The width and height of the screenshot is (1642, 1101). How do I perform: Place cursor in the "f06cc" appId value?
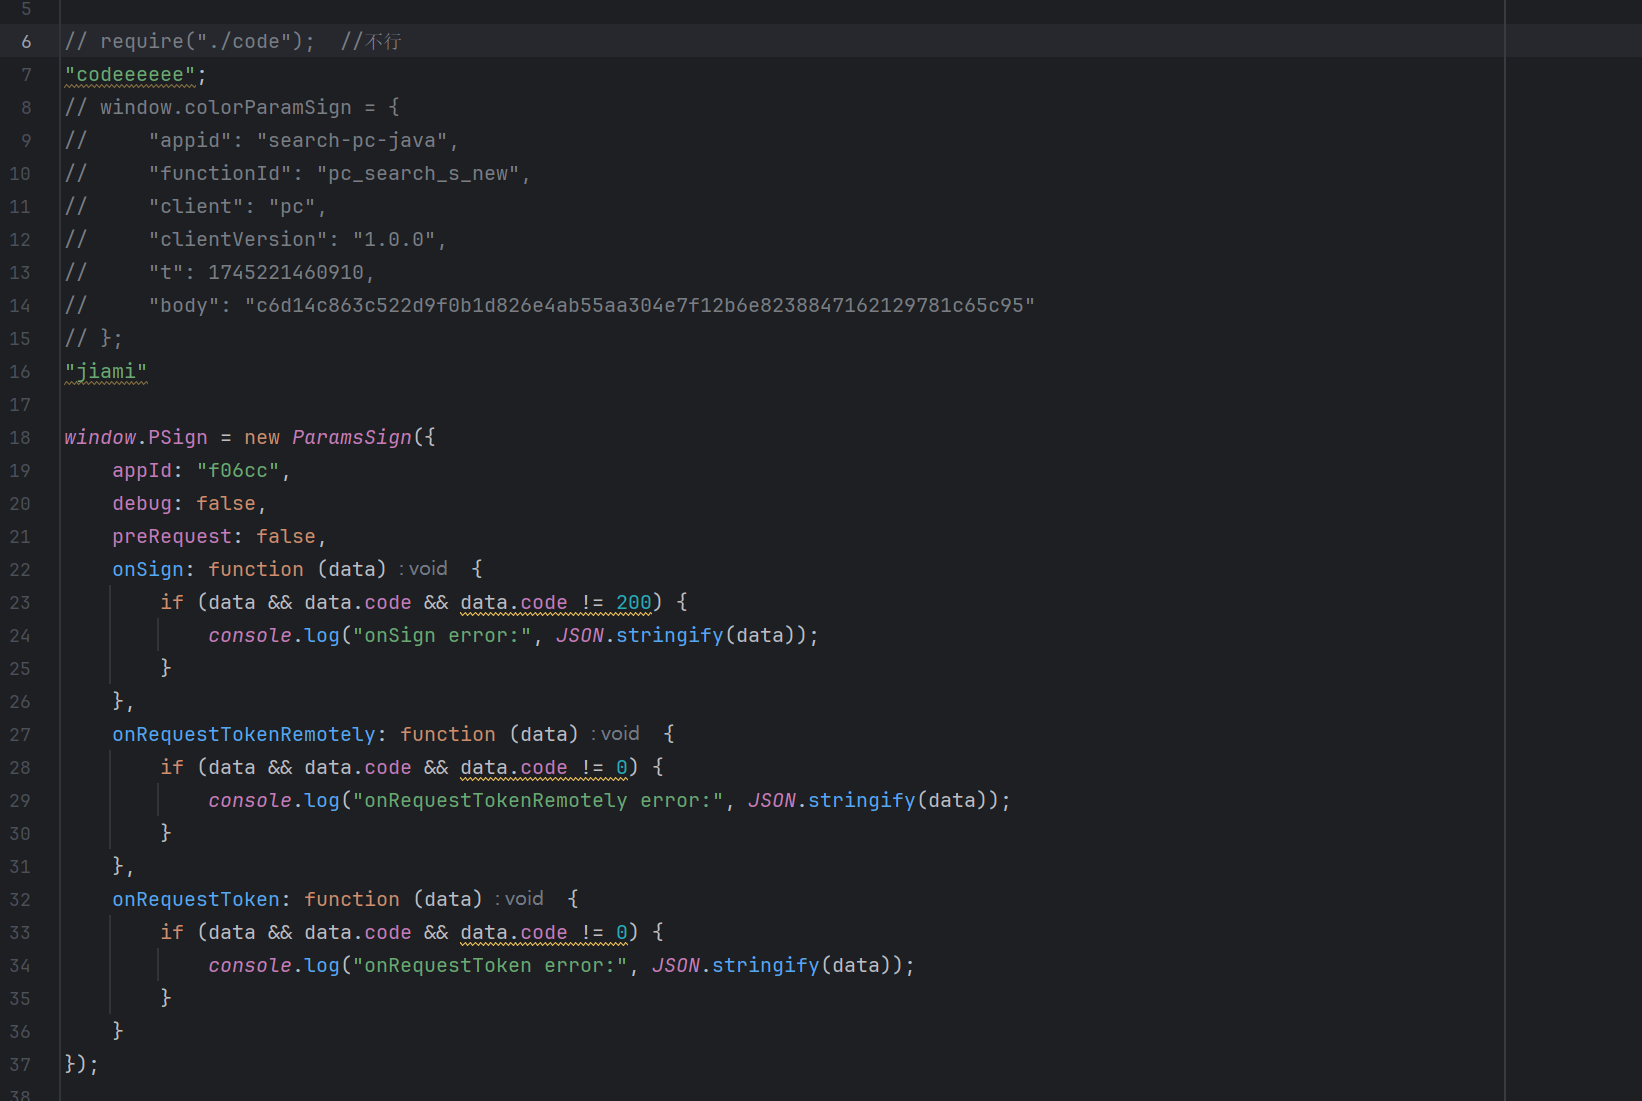click(x=238, y=471)
